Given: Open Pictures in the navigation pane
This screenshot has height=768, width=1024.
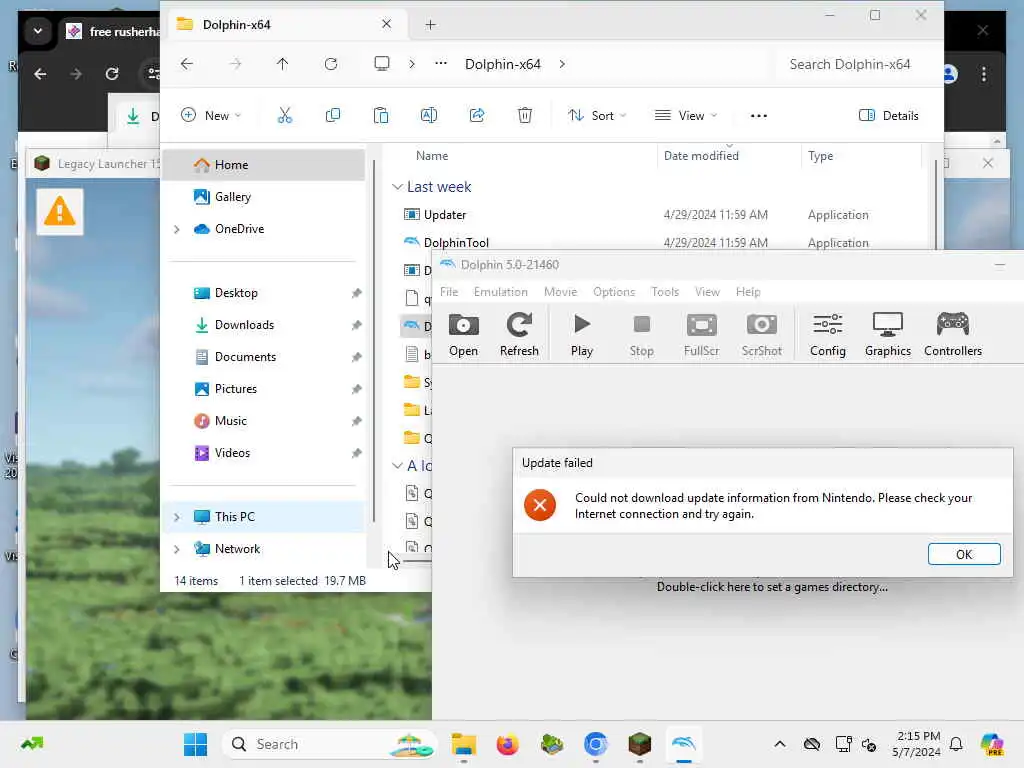Looking at the screenshot, I should point(263,389).
